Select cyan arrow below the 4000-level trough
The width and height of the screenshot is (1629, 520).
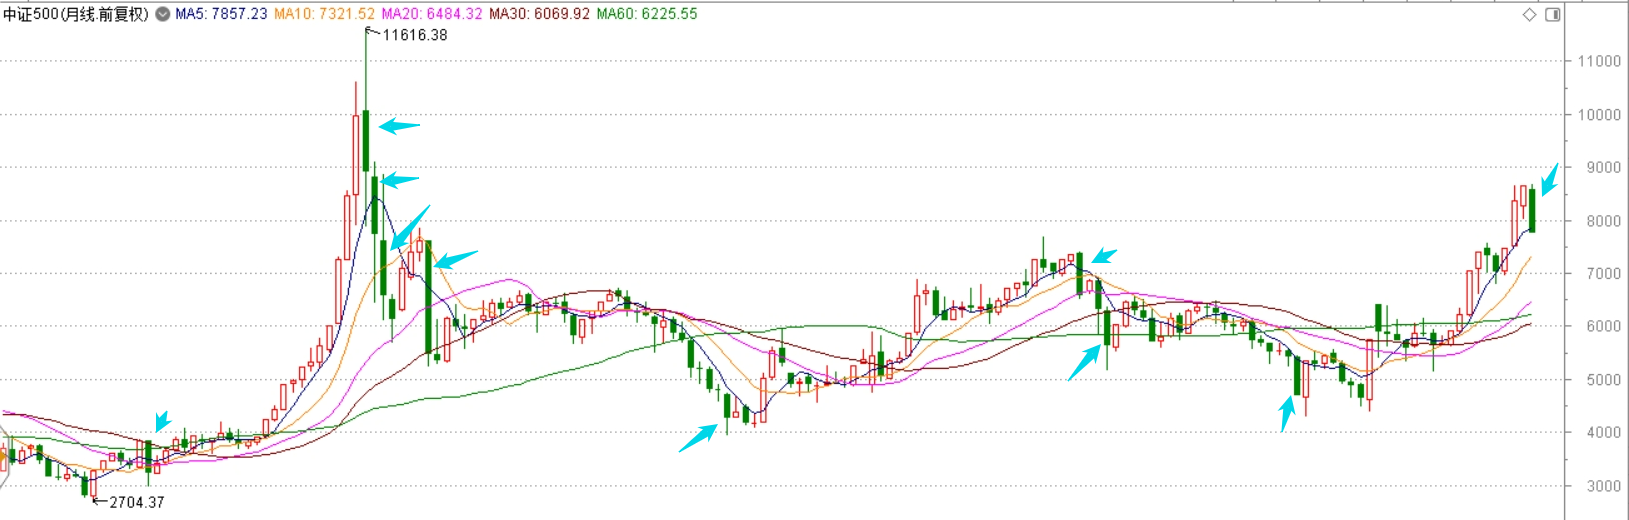(698, 438)
